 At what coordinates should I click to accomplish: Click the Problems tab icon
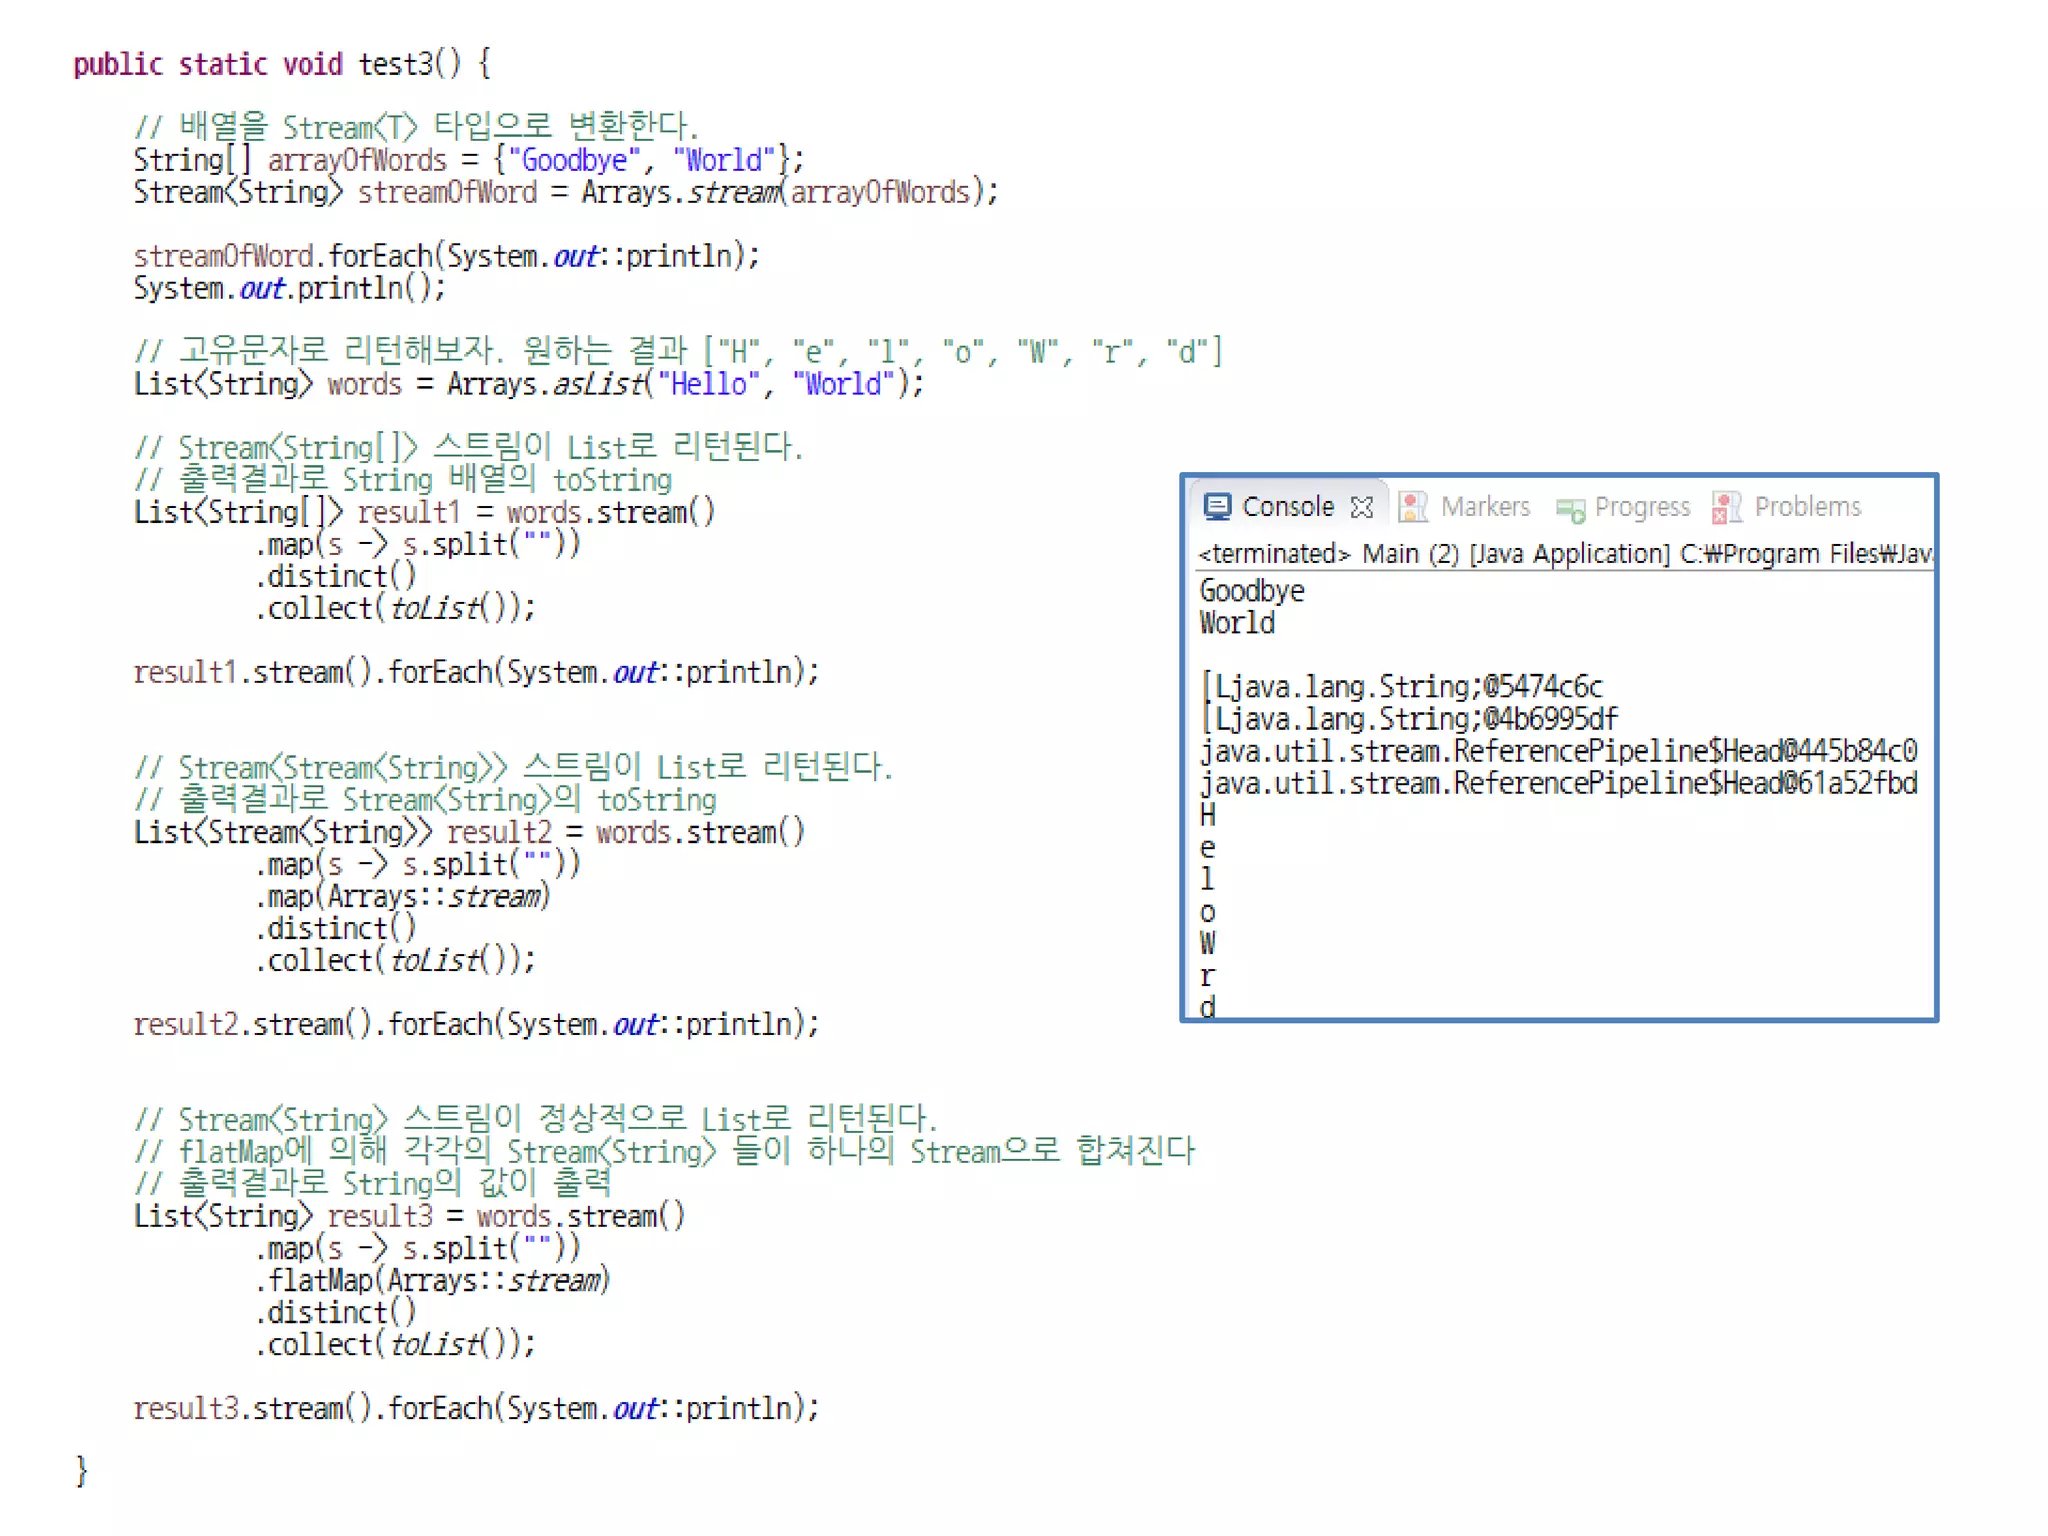[x=1726, y=507]
